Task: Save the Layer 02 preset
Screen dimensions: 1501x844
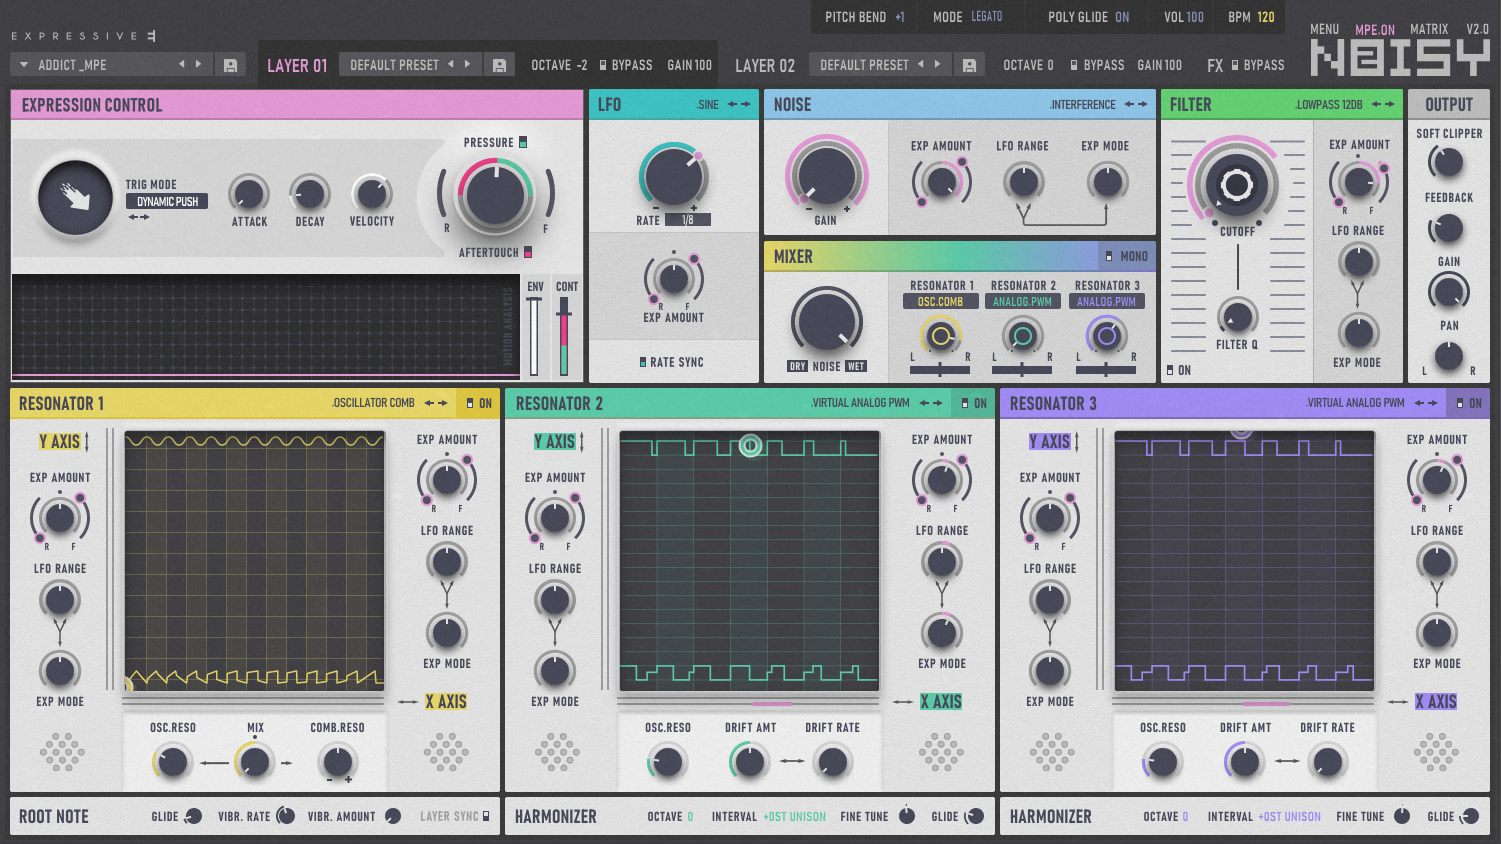Action: point(968,65)
